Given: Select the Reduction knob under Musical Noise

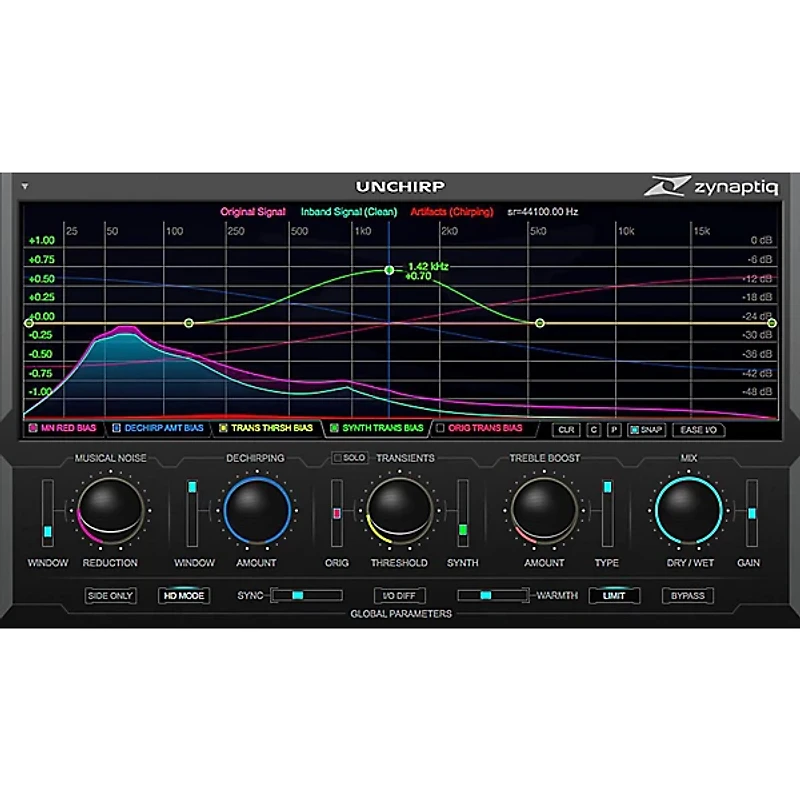Looking at the screenshot, I should 110,512.
